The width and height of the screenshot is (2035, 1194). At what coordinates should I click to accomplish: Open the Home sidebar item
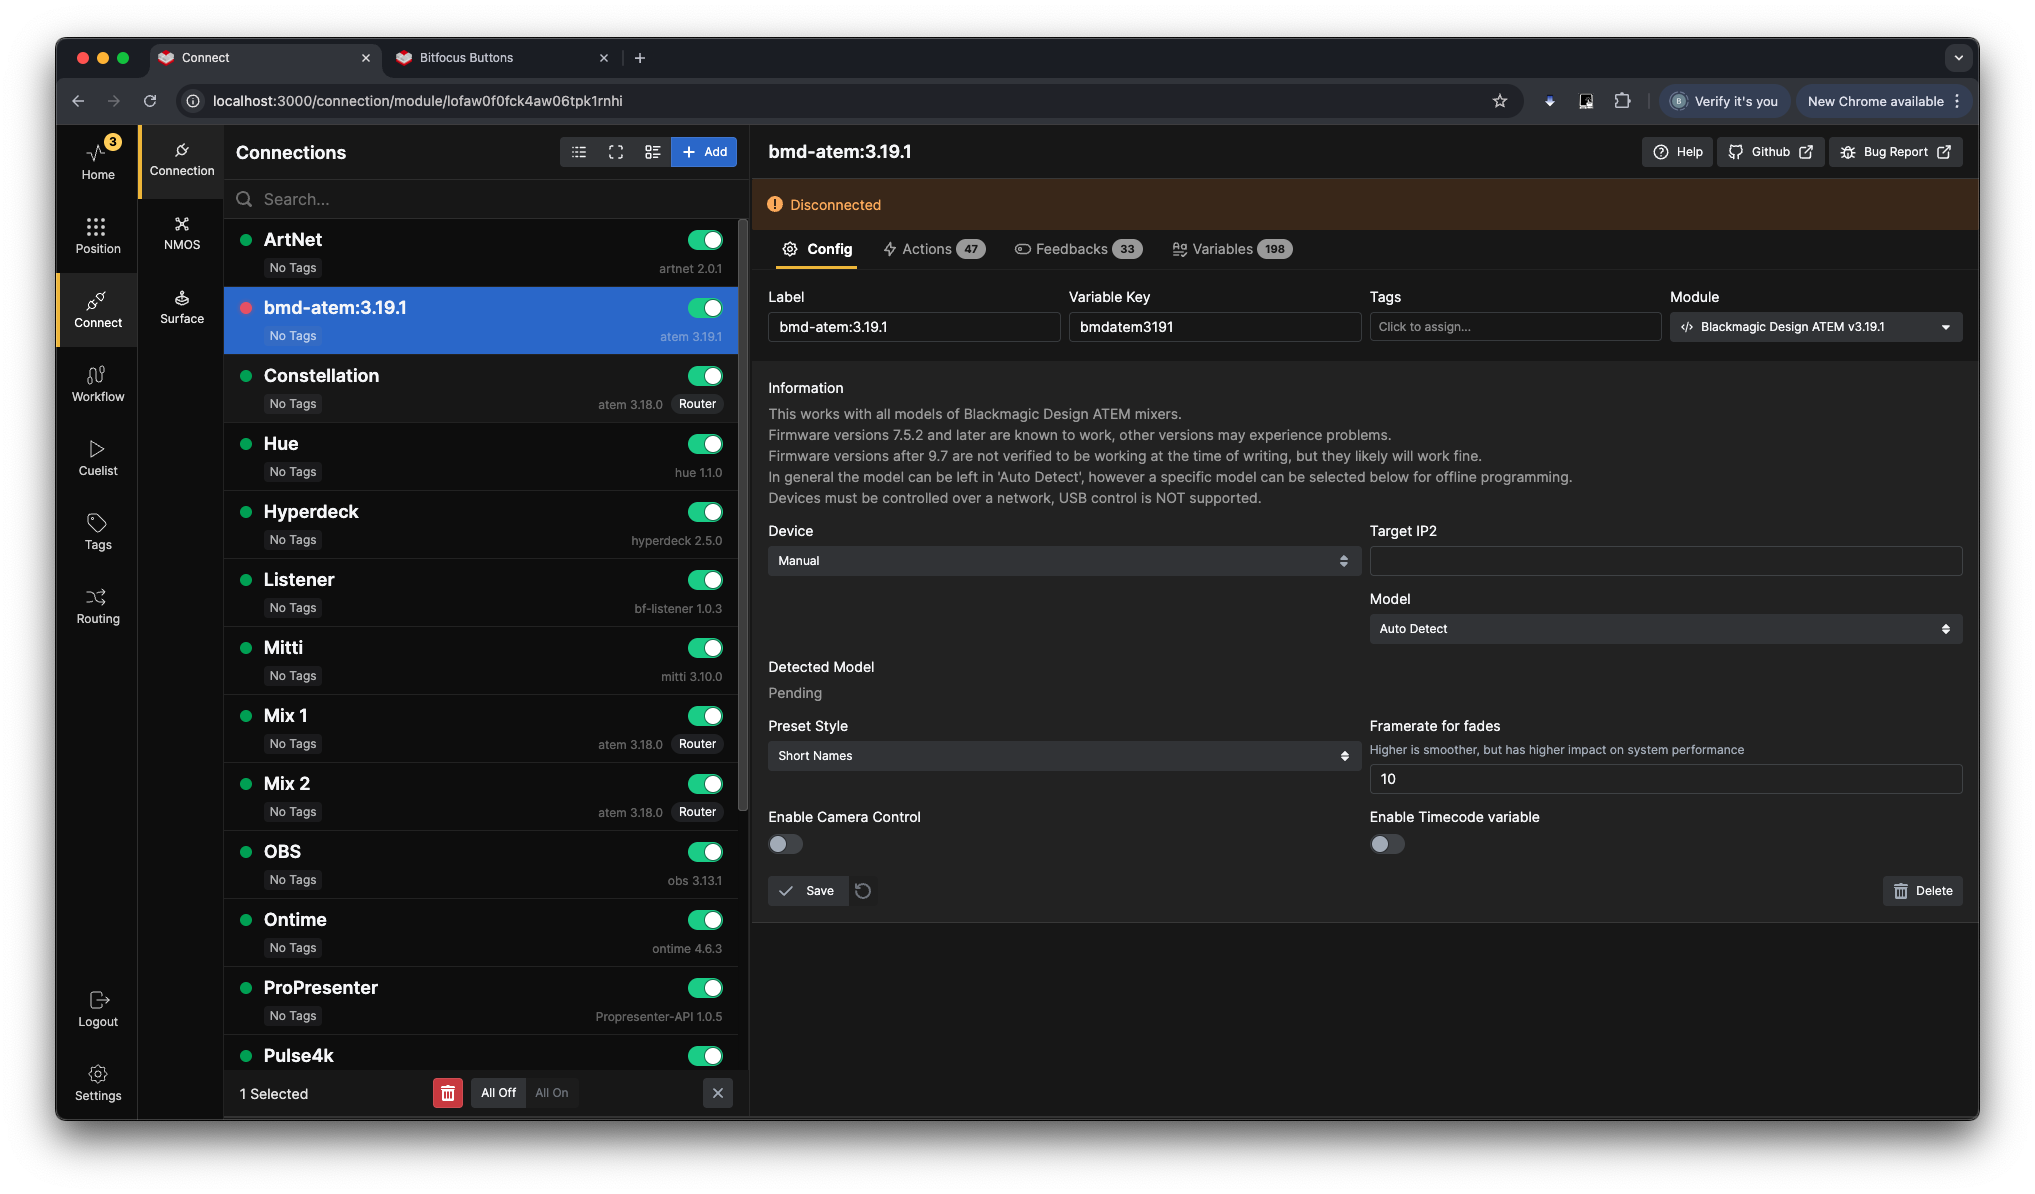coord(97,160)
